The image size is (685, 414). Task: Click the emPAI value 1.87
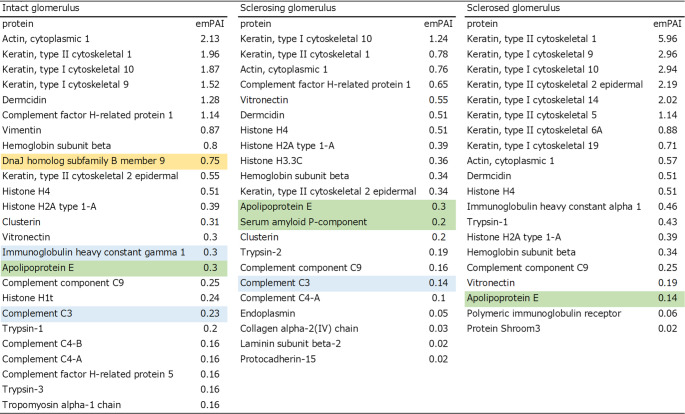tap(210, 69)
